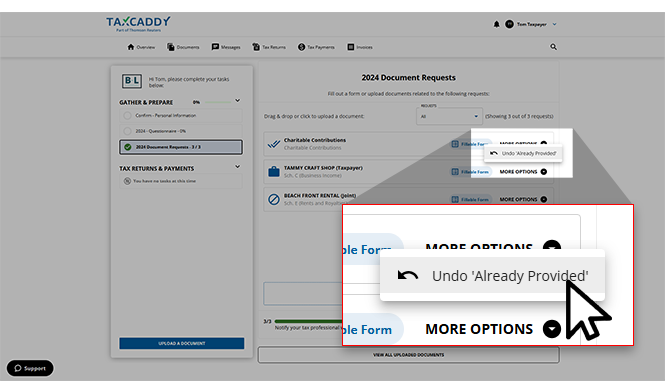Click the Gather & Prepare progress bar
Screen dimensions: 665x381
point(218,102)
